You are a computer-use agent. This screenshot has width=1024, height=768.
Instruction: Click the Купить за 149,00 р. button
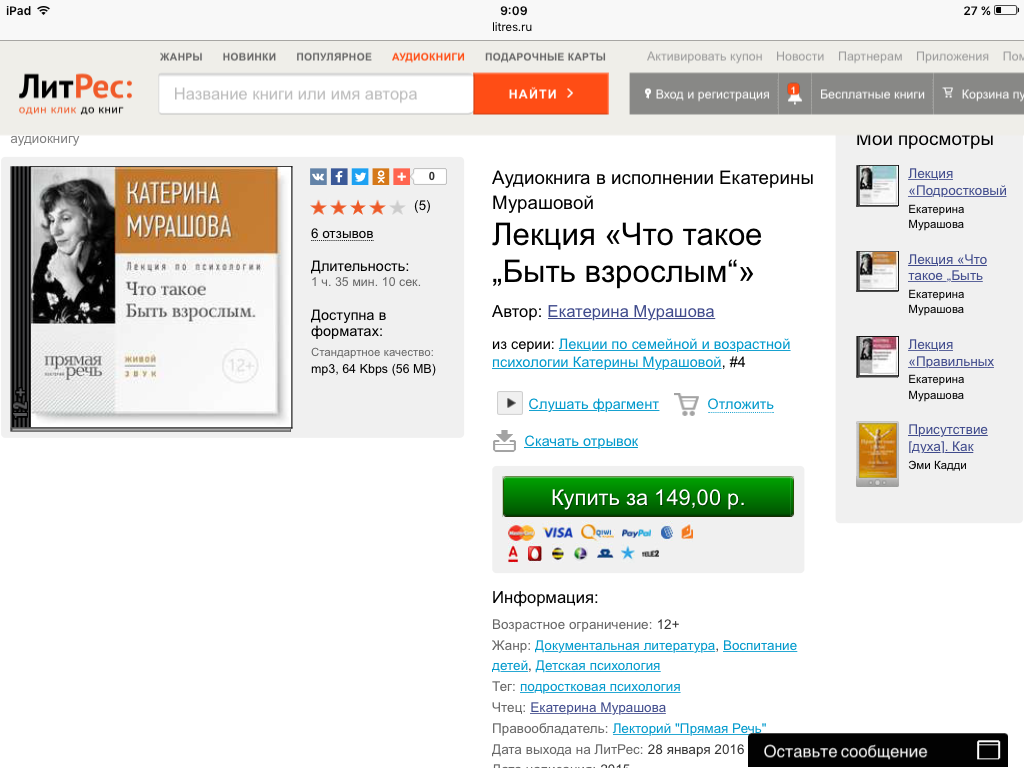pos(648,497)
